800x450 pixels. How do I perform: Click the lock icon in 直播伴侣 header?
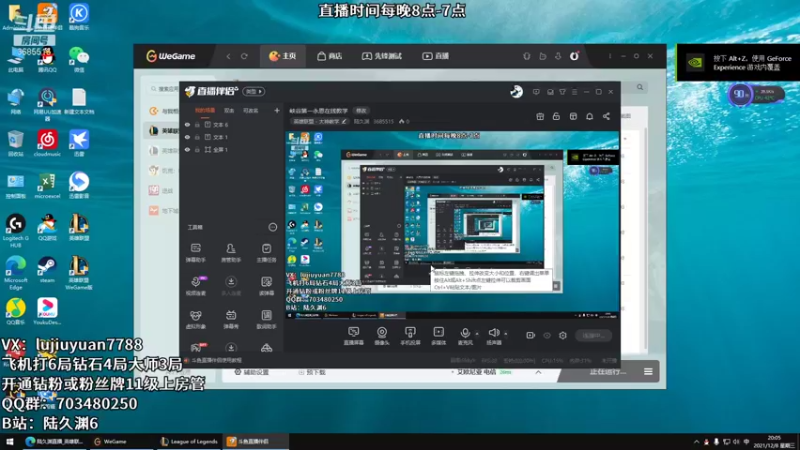pyautogui.click(x=556, y=116)
